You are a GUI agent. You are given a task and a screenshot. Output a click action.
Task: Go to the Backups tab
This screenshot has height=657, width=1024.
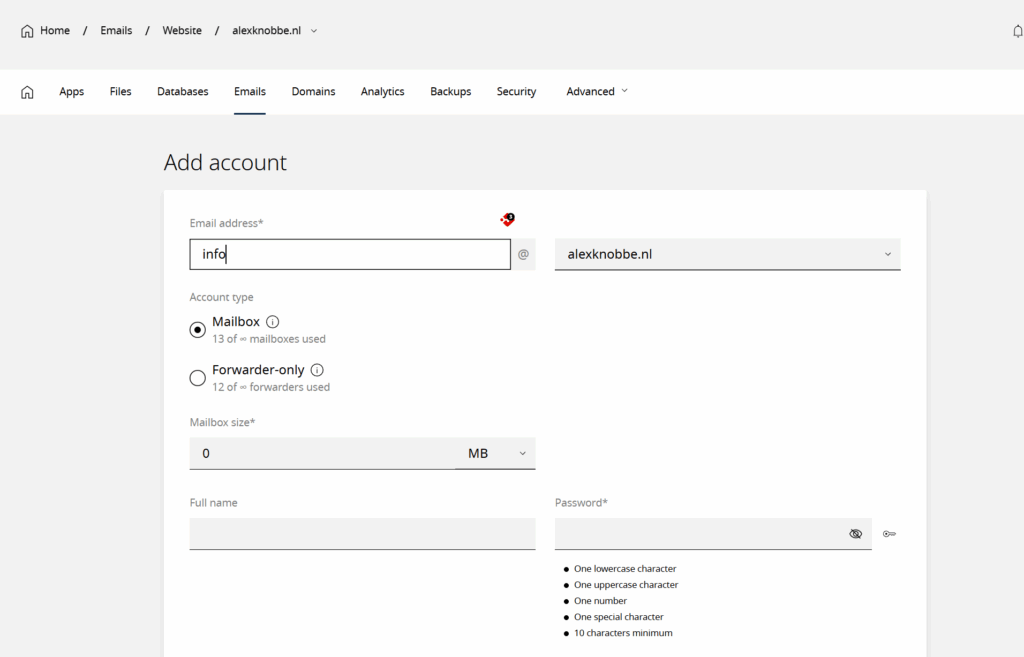pos(450,91)
